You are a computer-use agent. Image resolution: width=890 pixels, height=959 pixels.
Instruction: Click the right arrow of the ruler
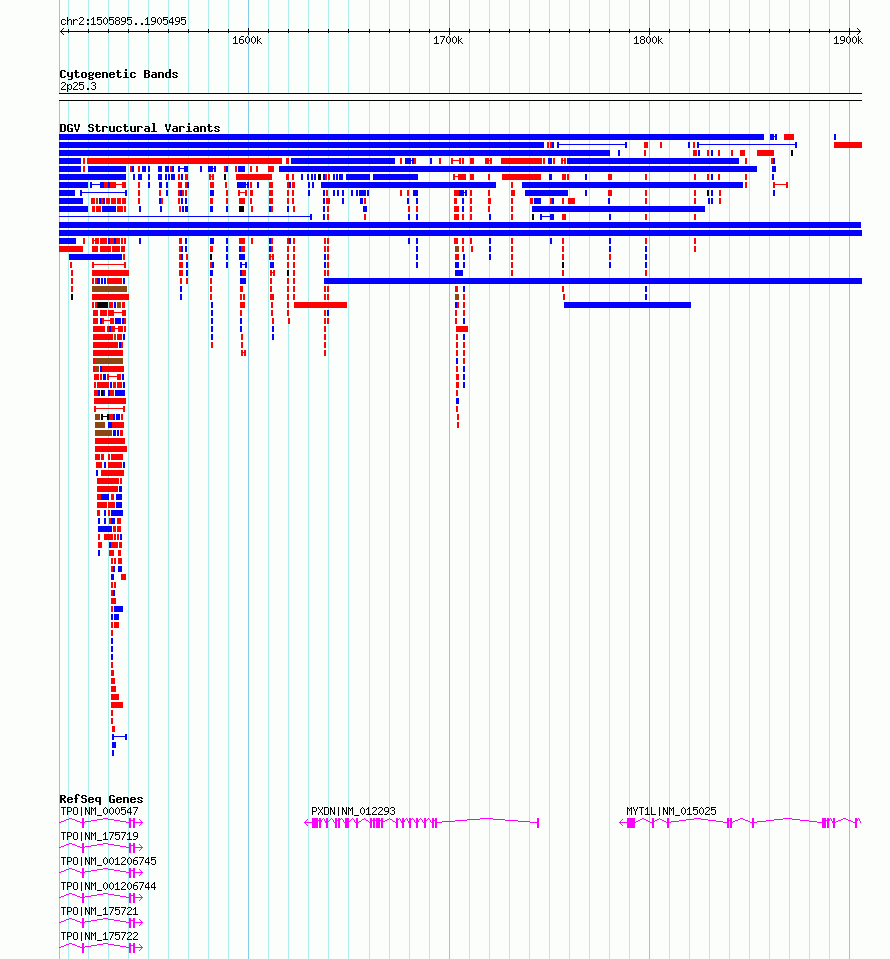858,32
